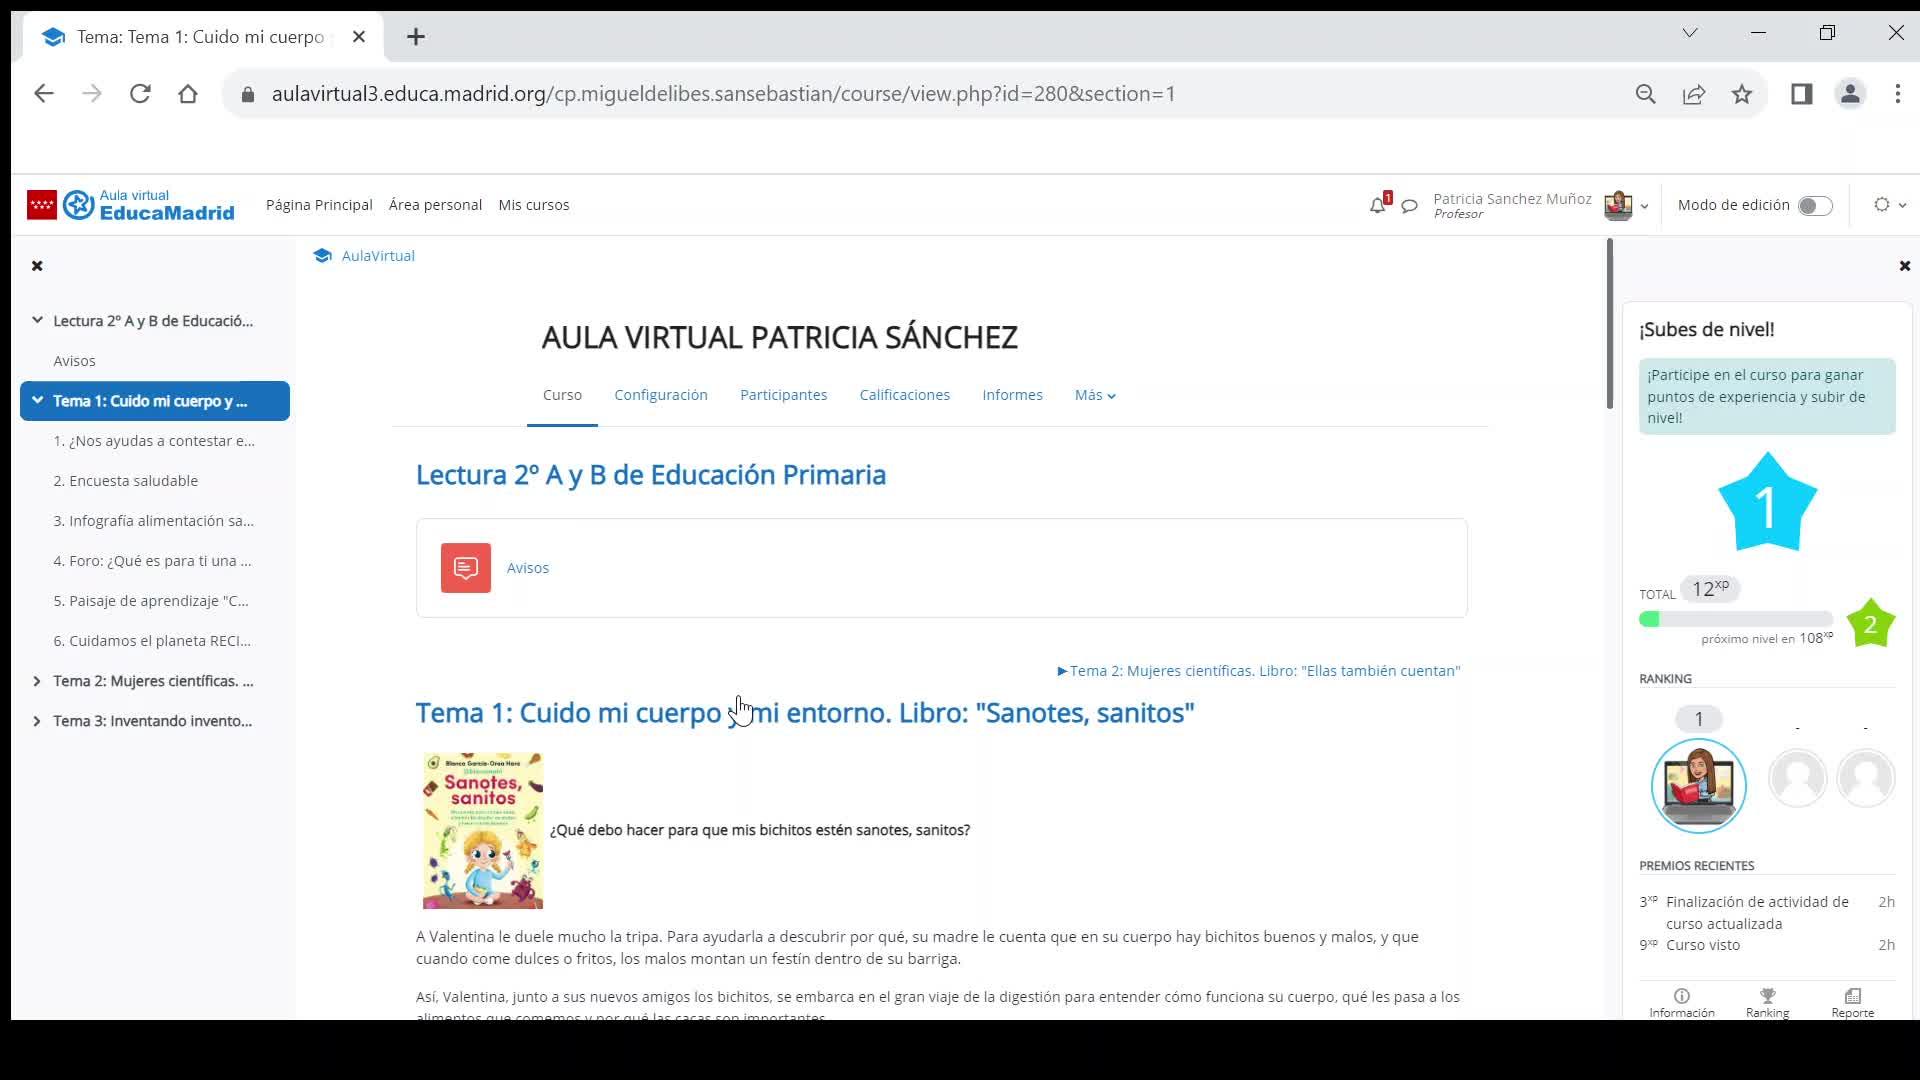Switch to the Calificaciones tab
Screen dimensions: 1920x1080
[x=904, y=395]
